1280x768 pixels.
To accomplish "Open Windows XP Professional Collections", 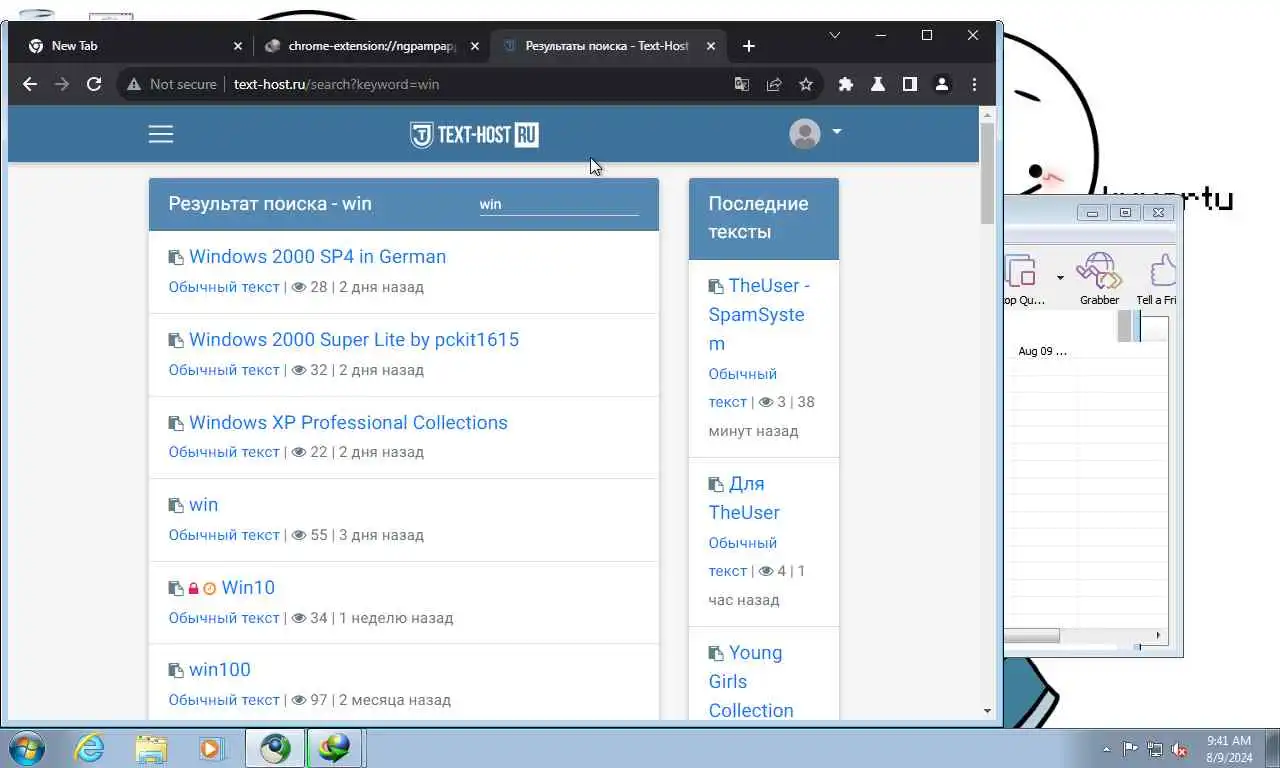I will click(x=348, y=423).
